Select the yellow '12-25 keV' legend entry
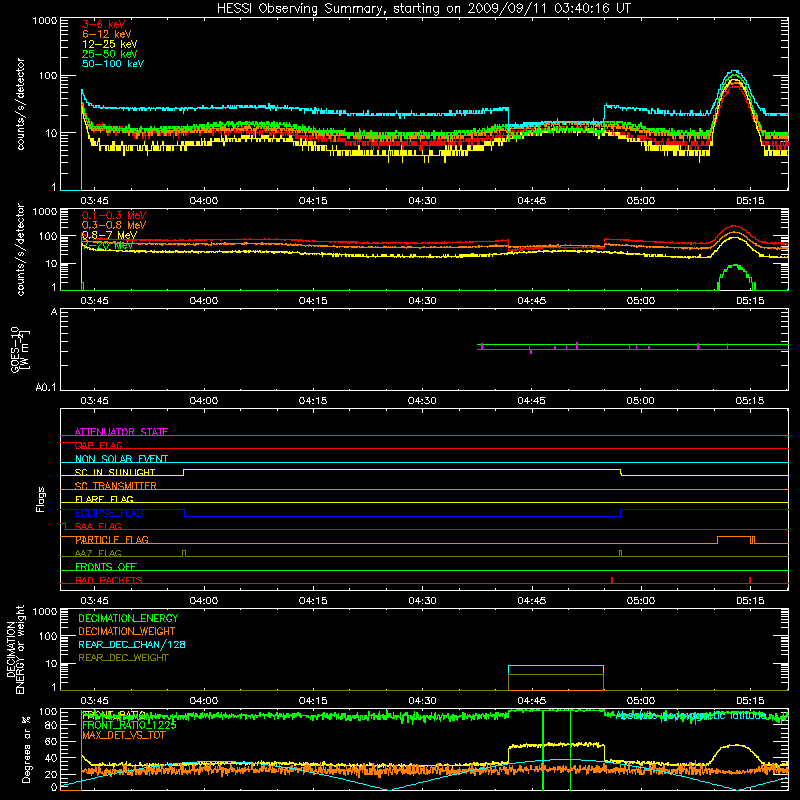The image size is (800, 800). point(110,44)
